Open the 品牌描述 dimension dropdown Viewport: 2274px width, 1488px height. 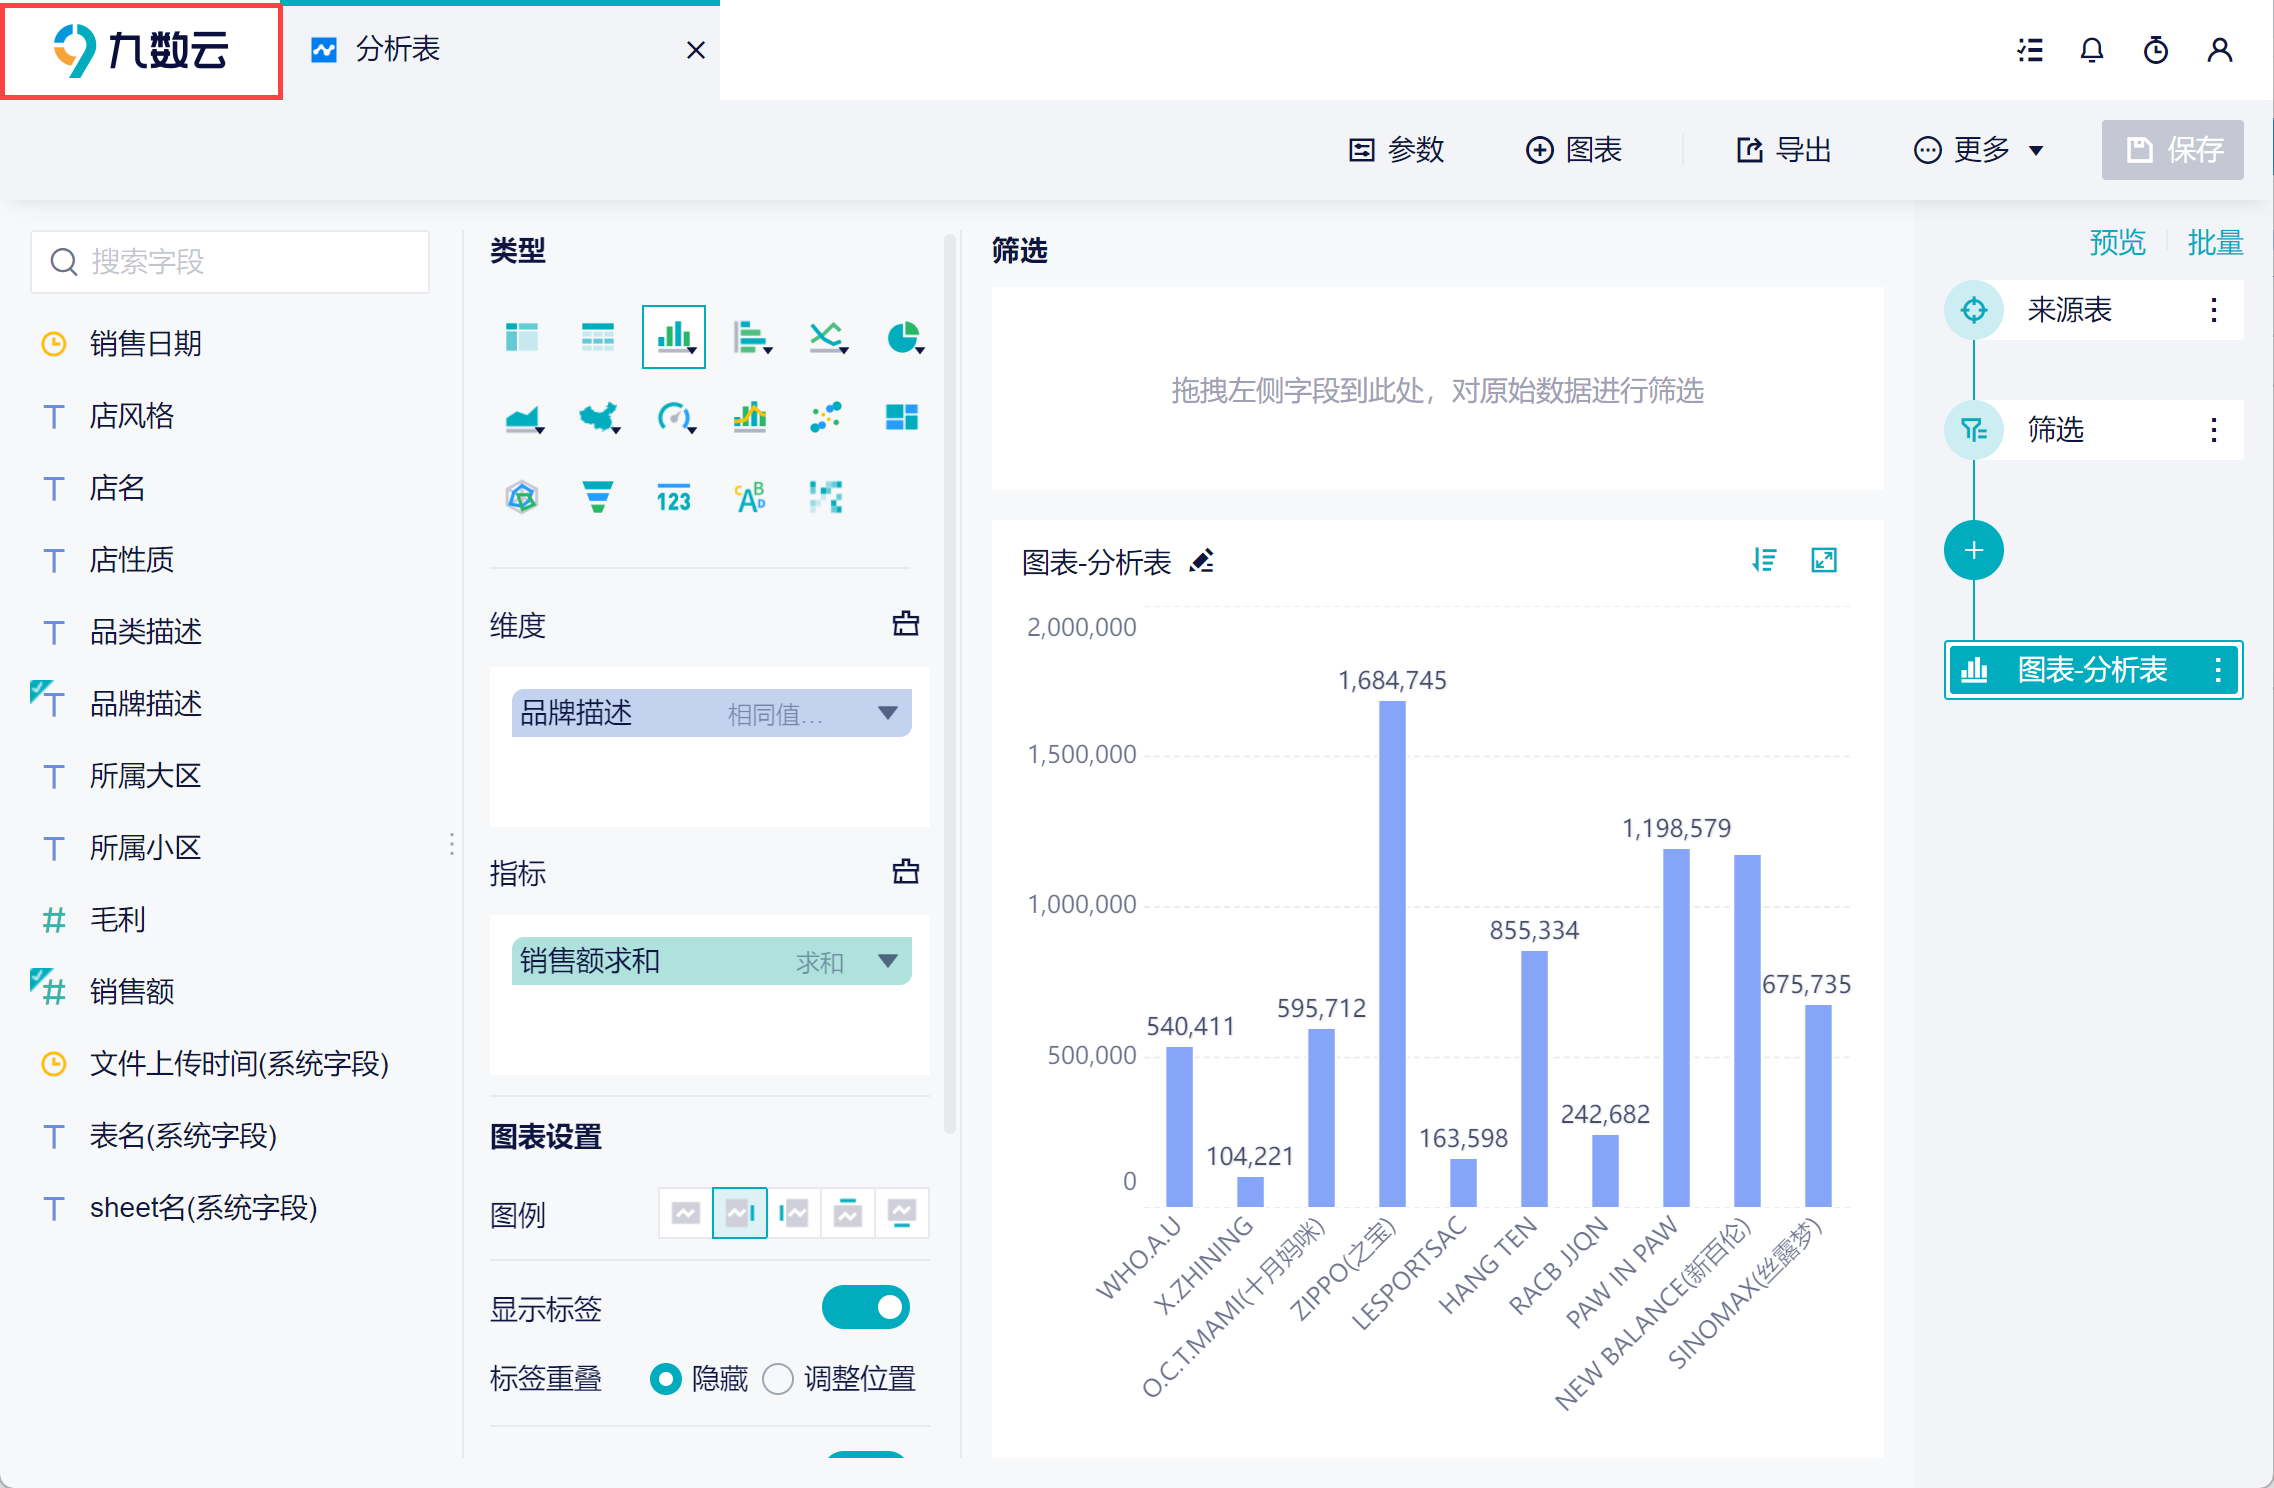(x=888, y=713)
